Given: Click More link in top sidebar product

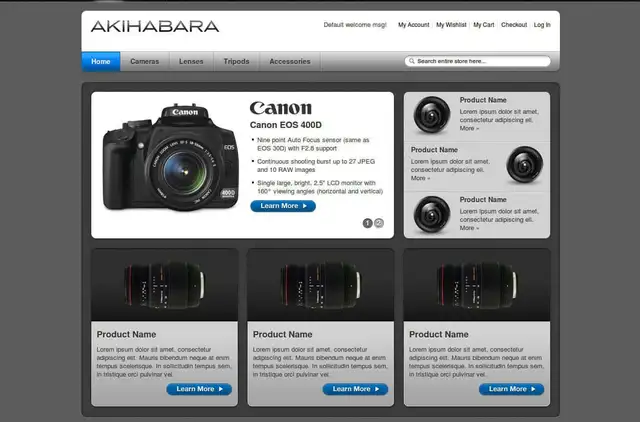Looking at the screenshot, I should (x=469, y=129).
